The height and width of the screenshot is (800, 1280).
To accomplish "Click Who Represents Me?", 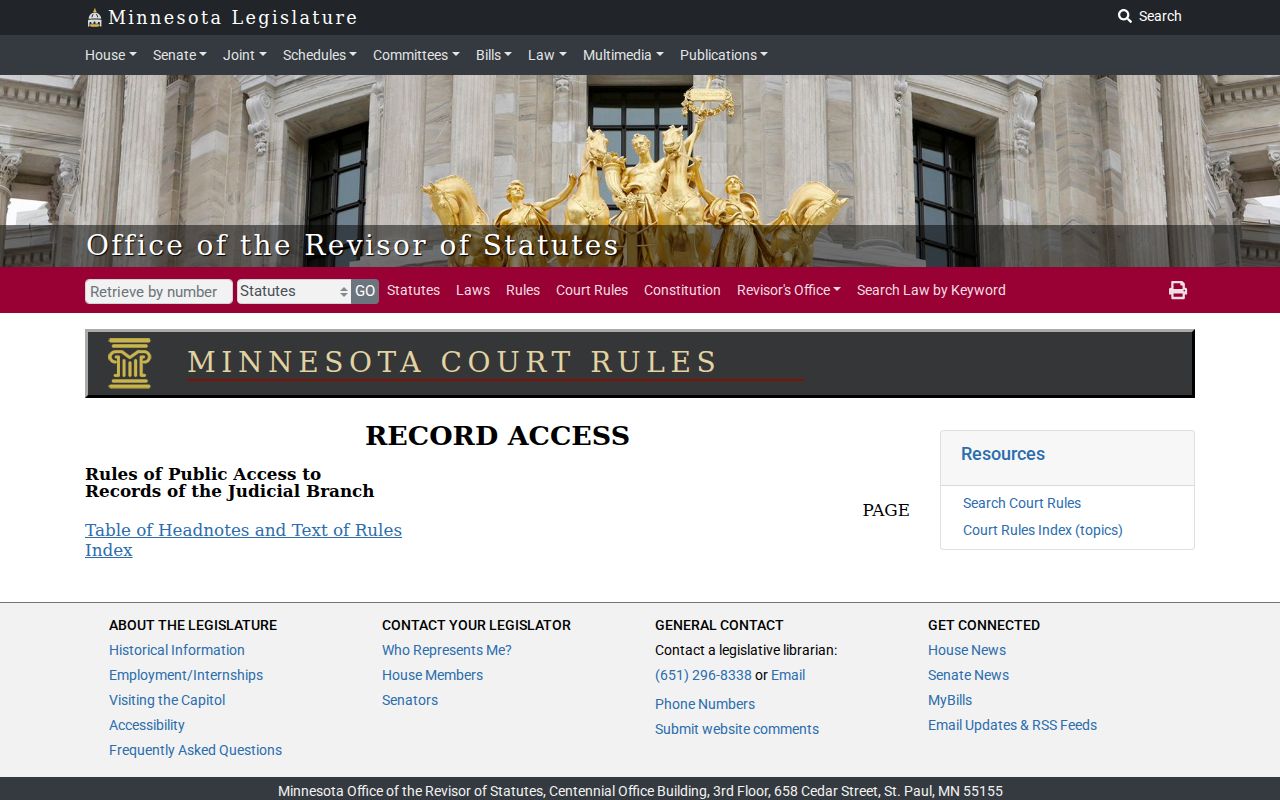I will pyautogui.click(x=447, y=650).
